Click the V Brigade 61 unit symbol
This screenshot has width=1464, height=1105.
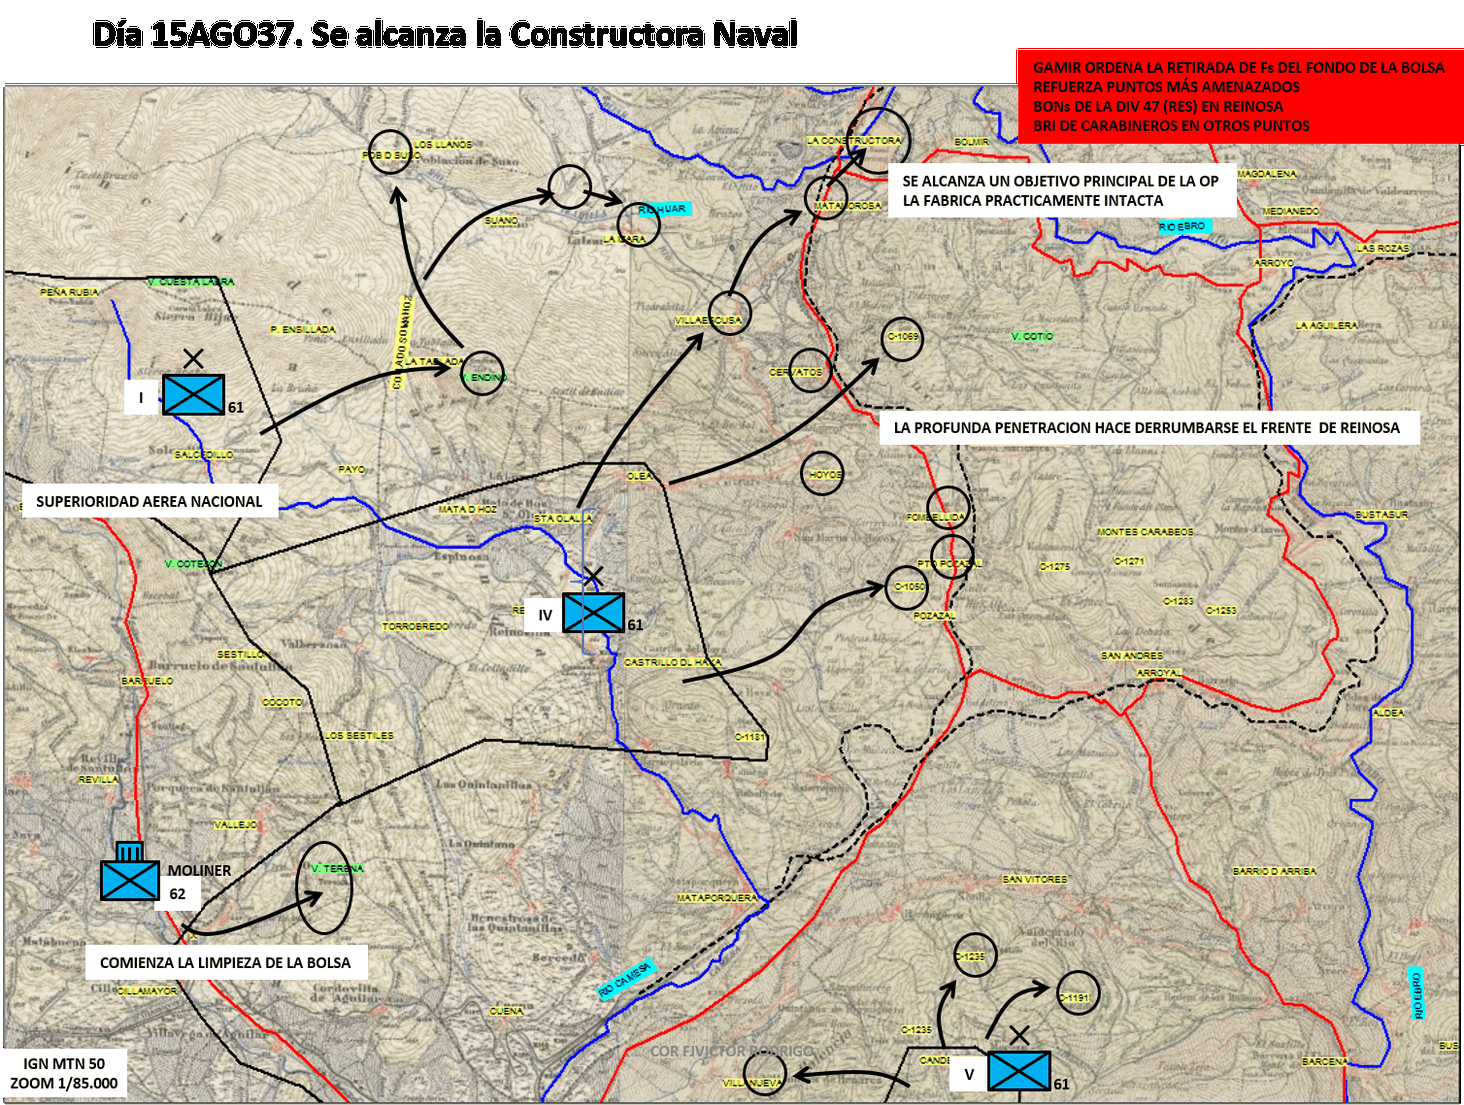1019,1071
